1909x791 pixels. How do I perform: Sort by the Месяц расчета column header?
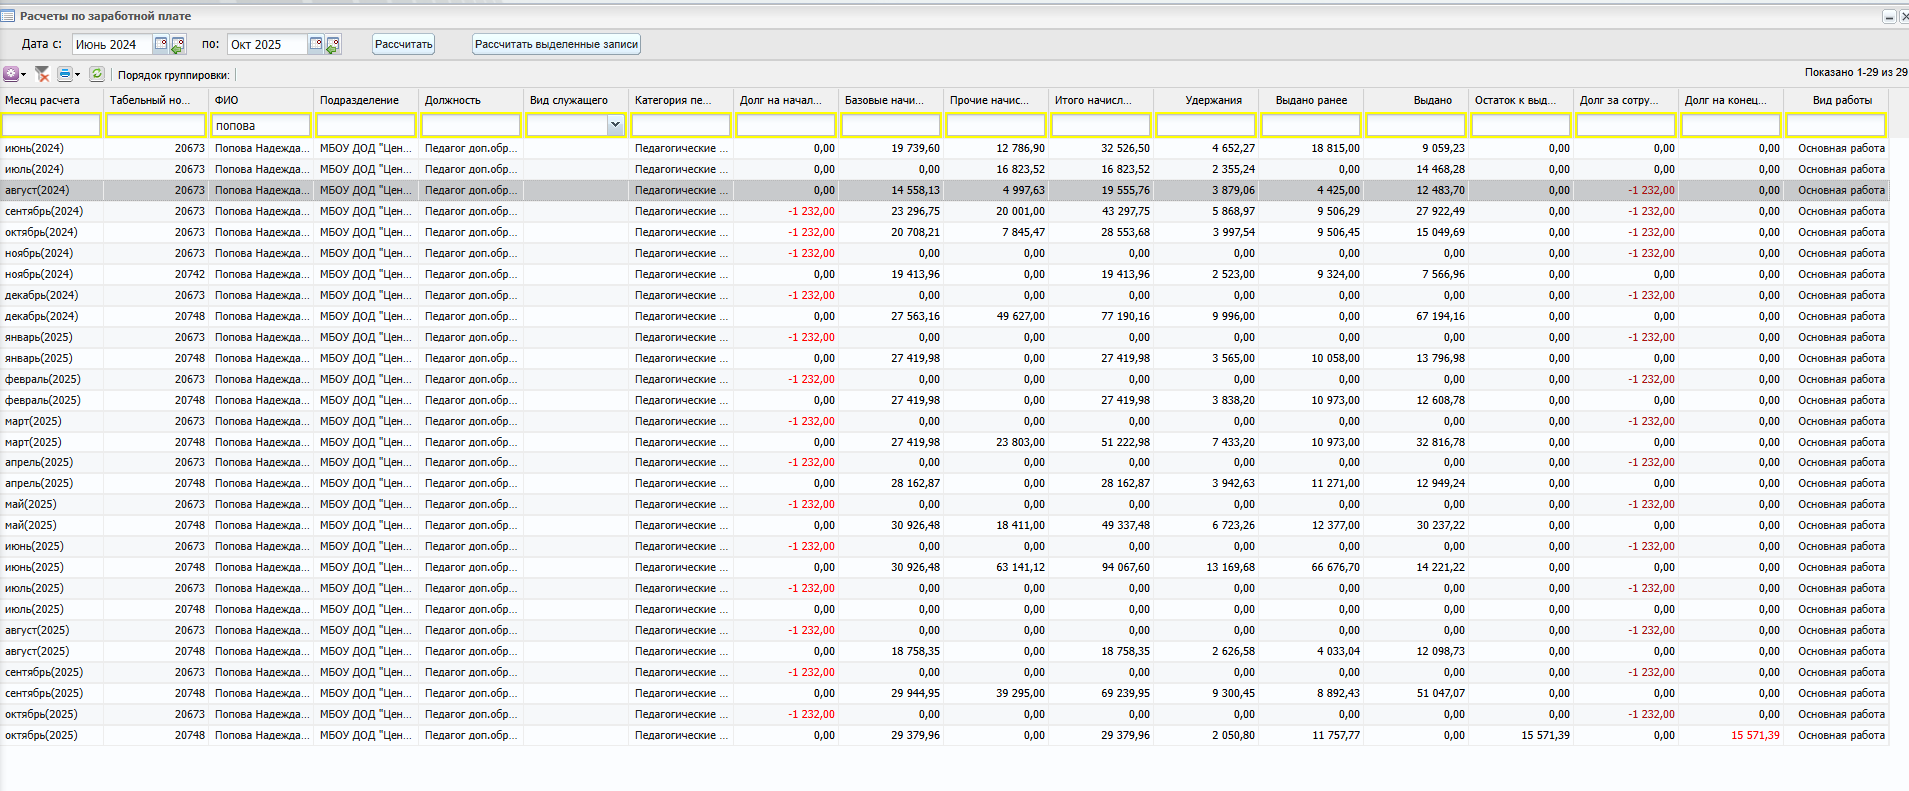(x=42, y=100)
